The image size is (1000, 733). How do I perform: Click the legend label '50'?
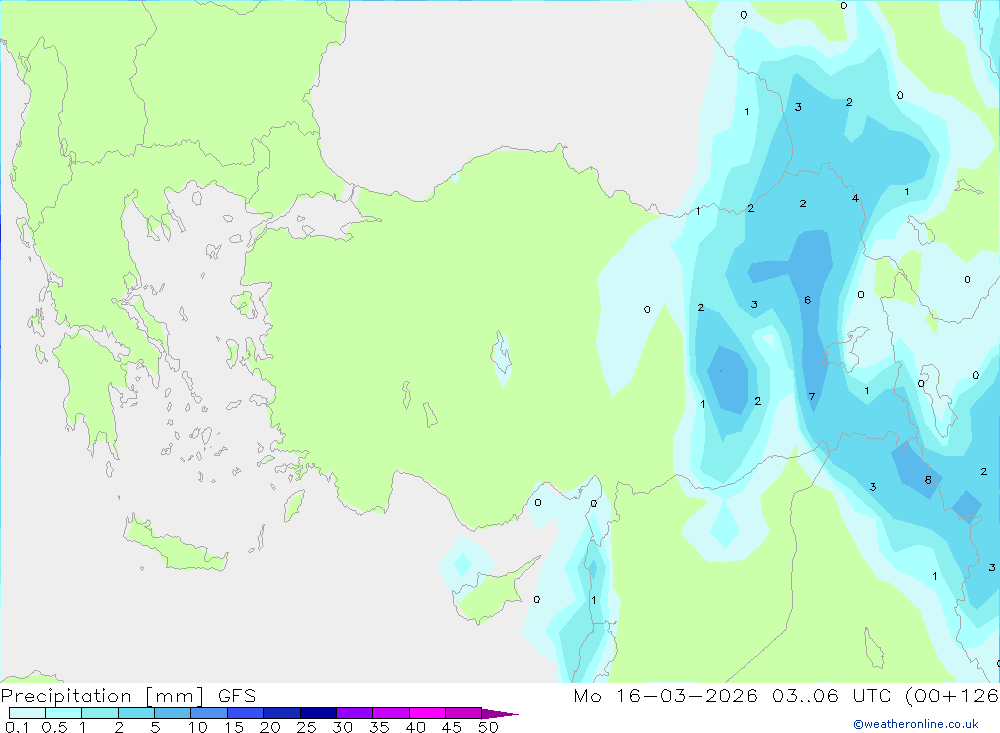pos(489,727)
